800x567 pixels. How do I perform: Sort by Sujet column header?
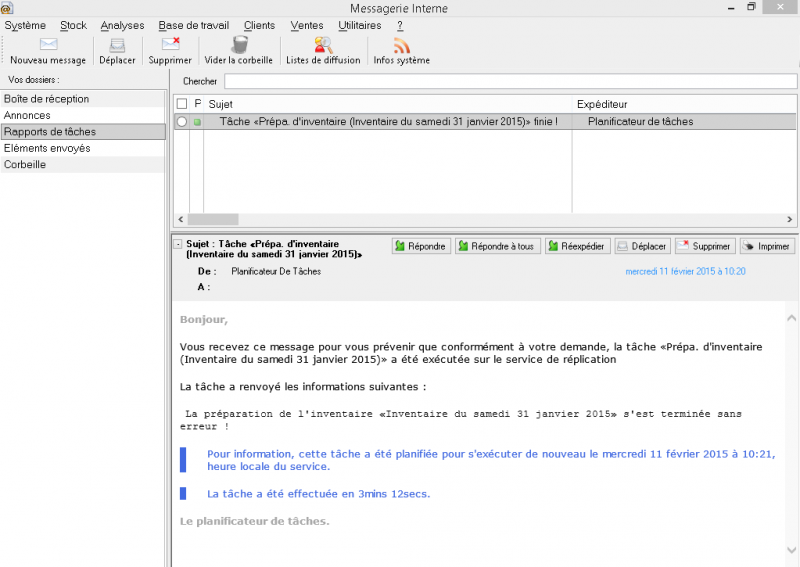(x=388, y=104)
